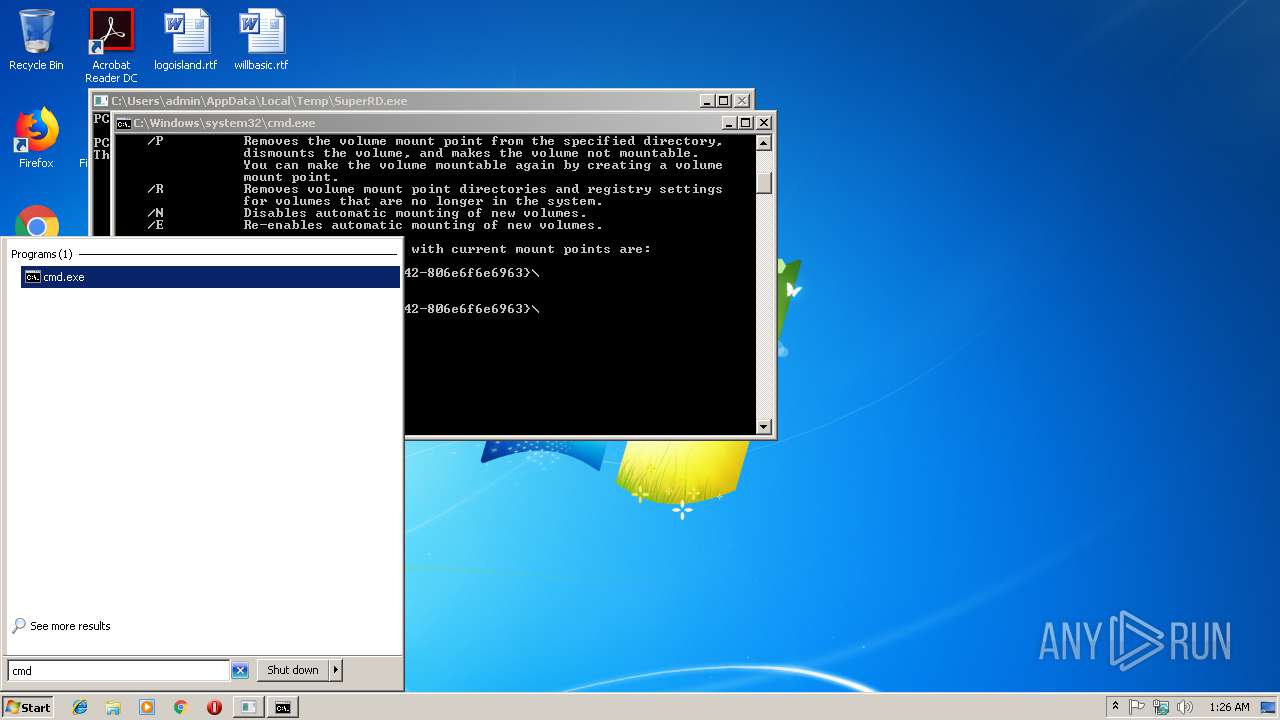
Task: Close the cmd.exe window
Action: pyautogui.click(x=764, y=123)
